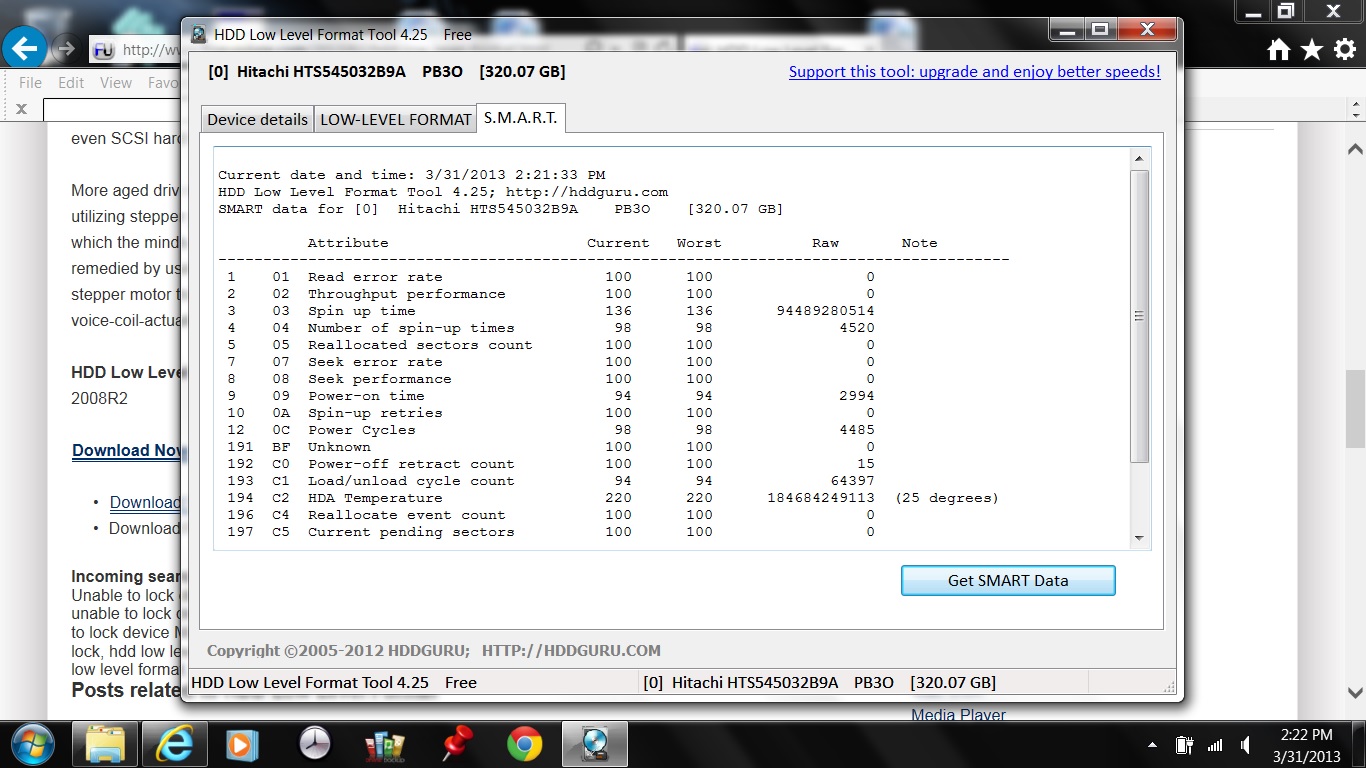Click the browser page scroll-up arrow

click(1356, 151)
